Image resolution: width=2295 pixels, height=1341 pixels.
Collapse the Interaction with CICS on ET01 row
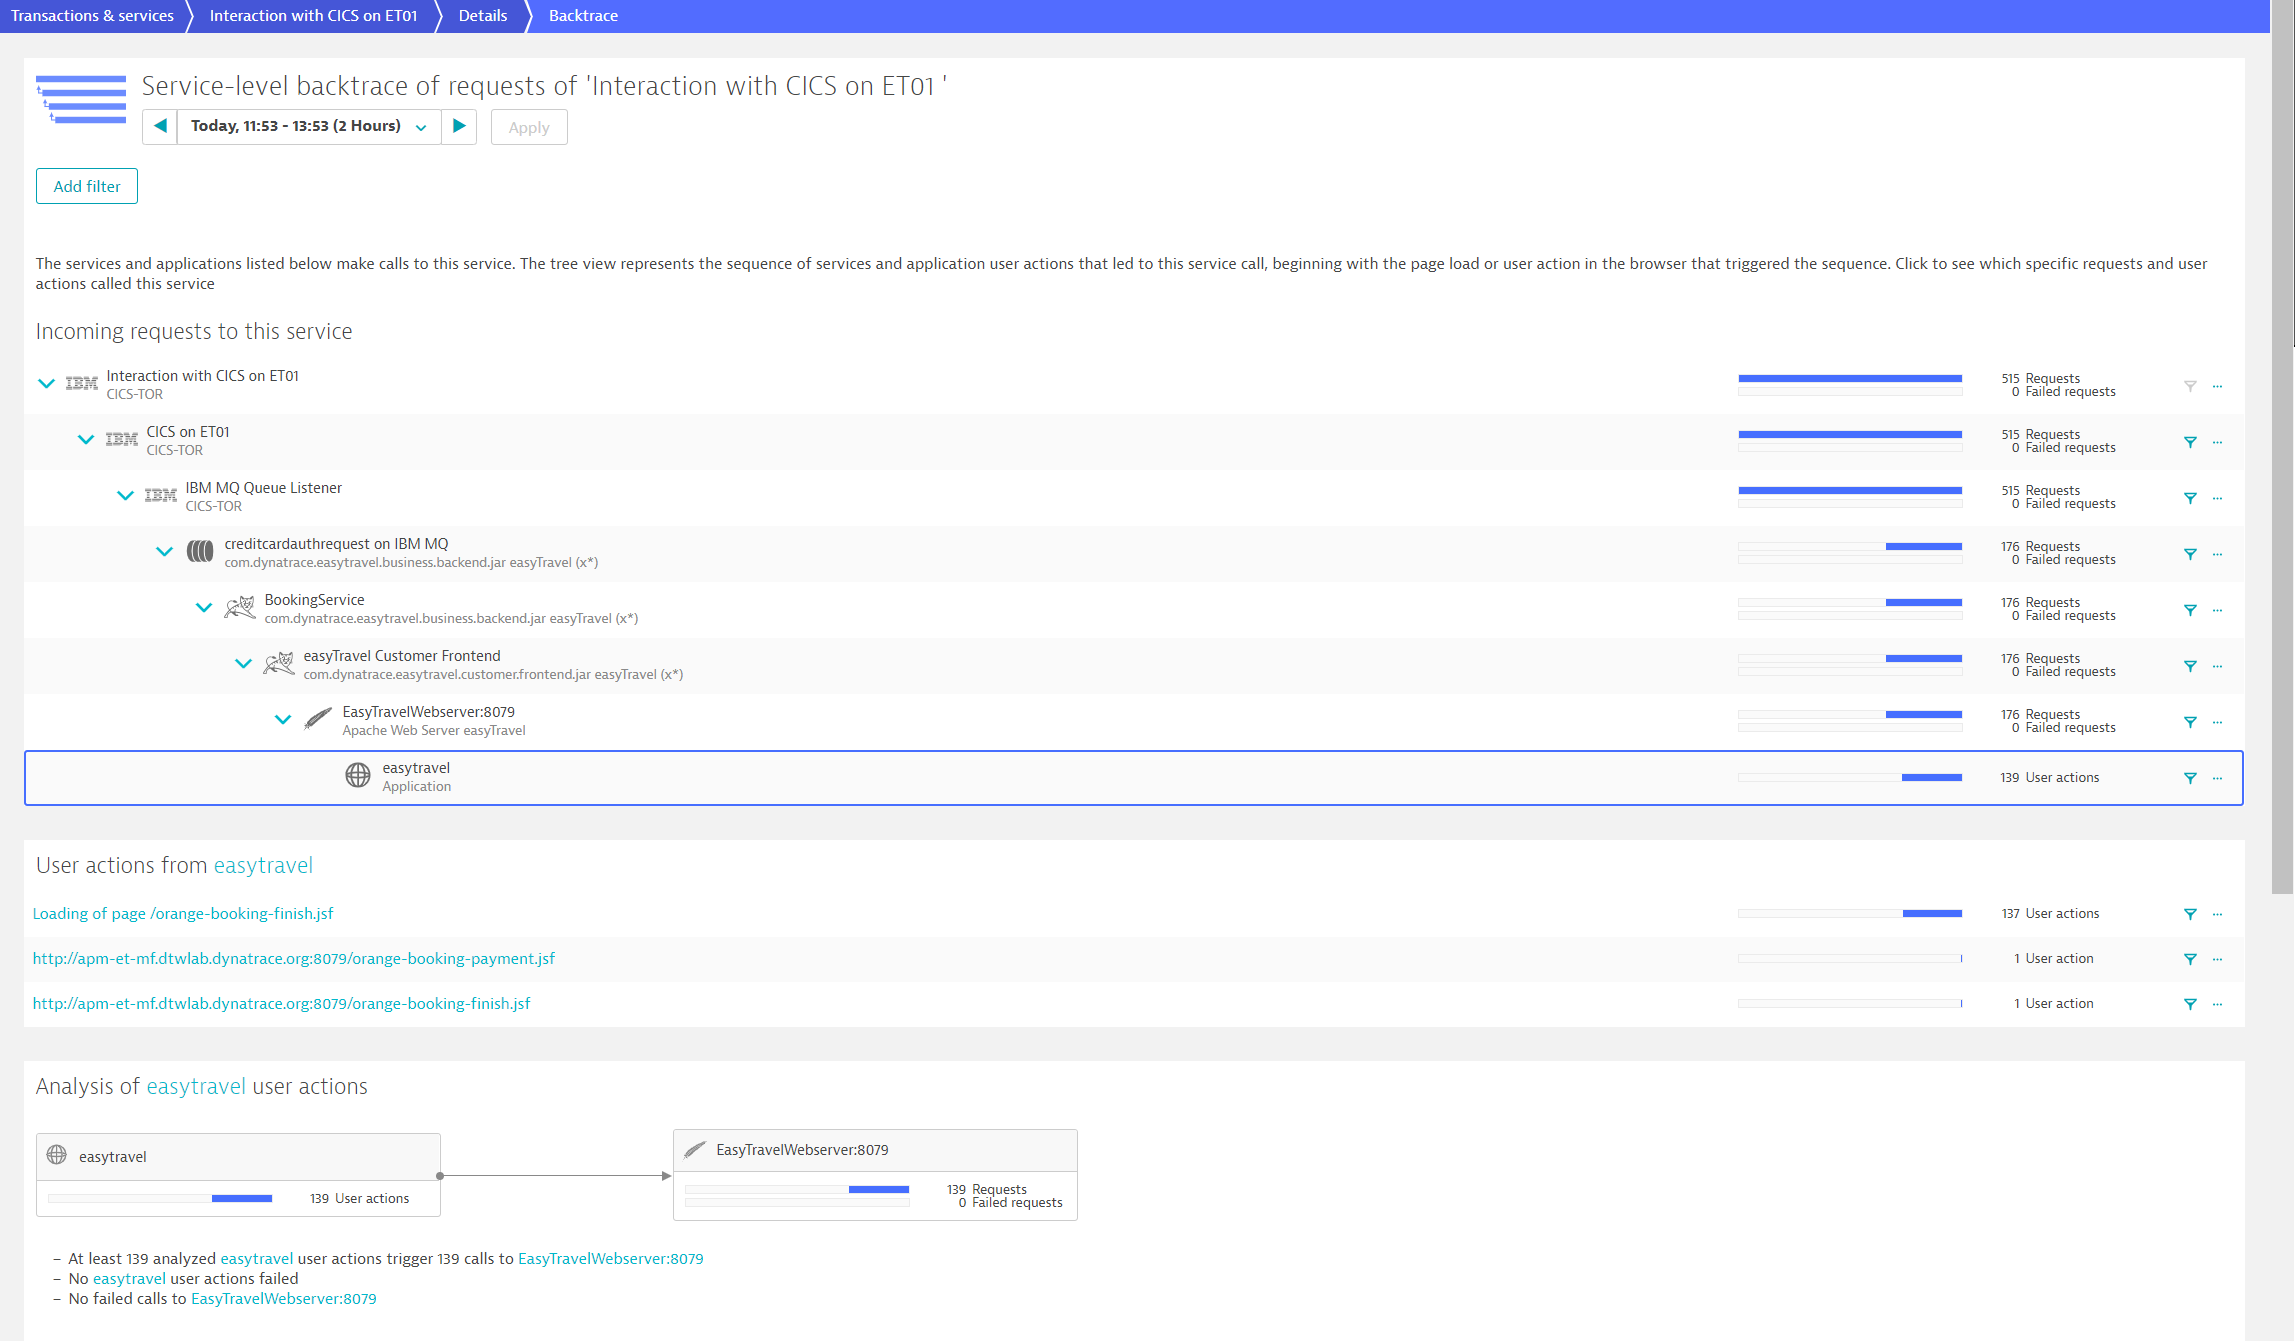click(x=46, y=383)
